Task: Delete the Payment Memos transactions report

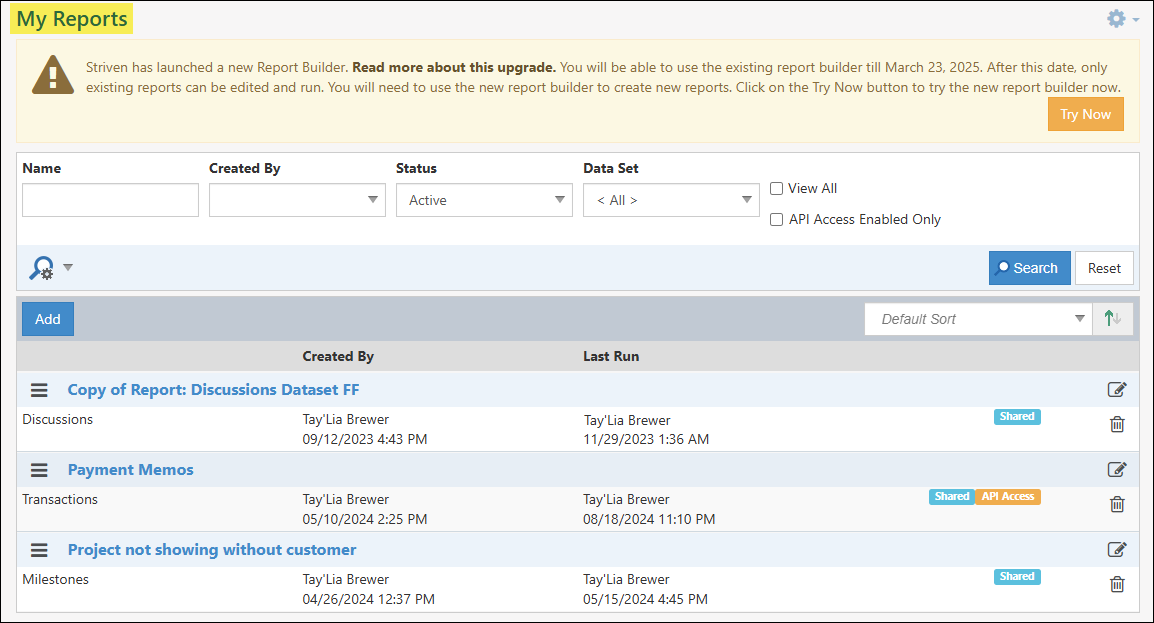Action: [1117, 504]
